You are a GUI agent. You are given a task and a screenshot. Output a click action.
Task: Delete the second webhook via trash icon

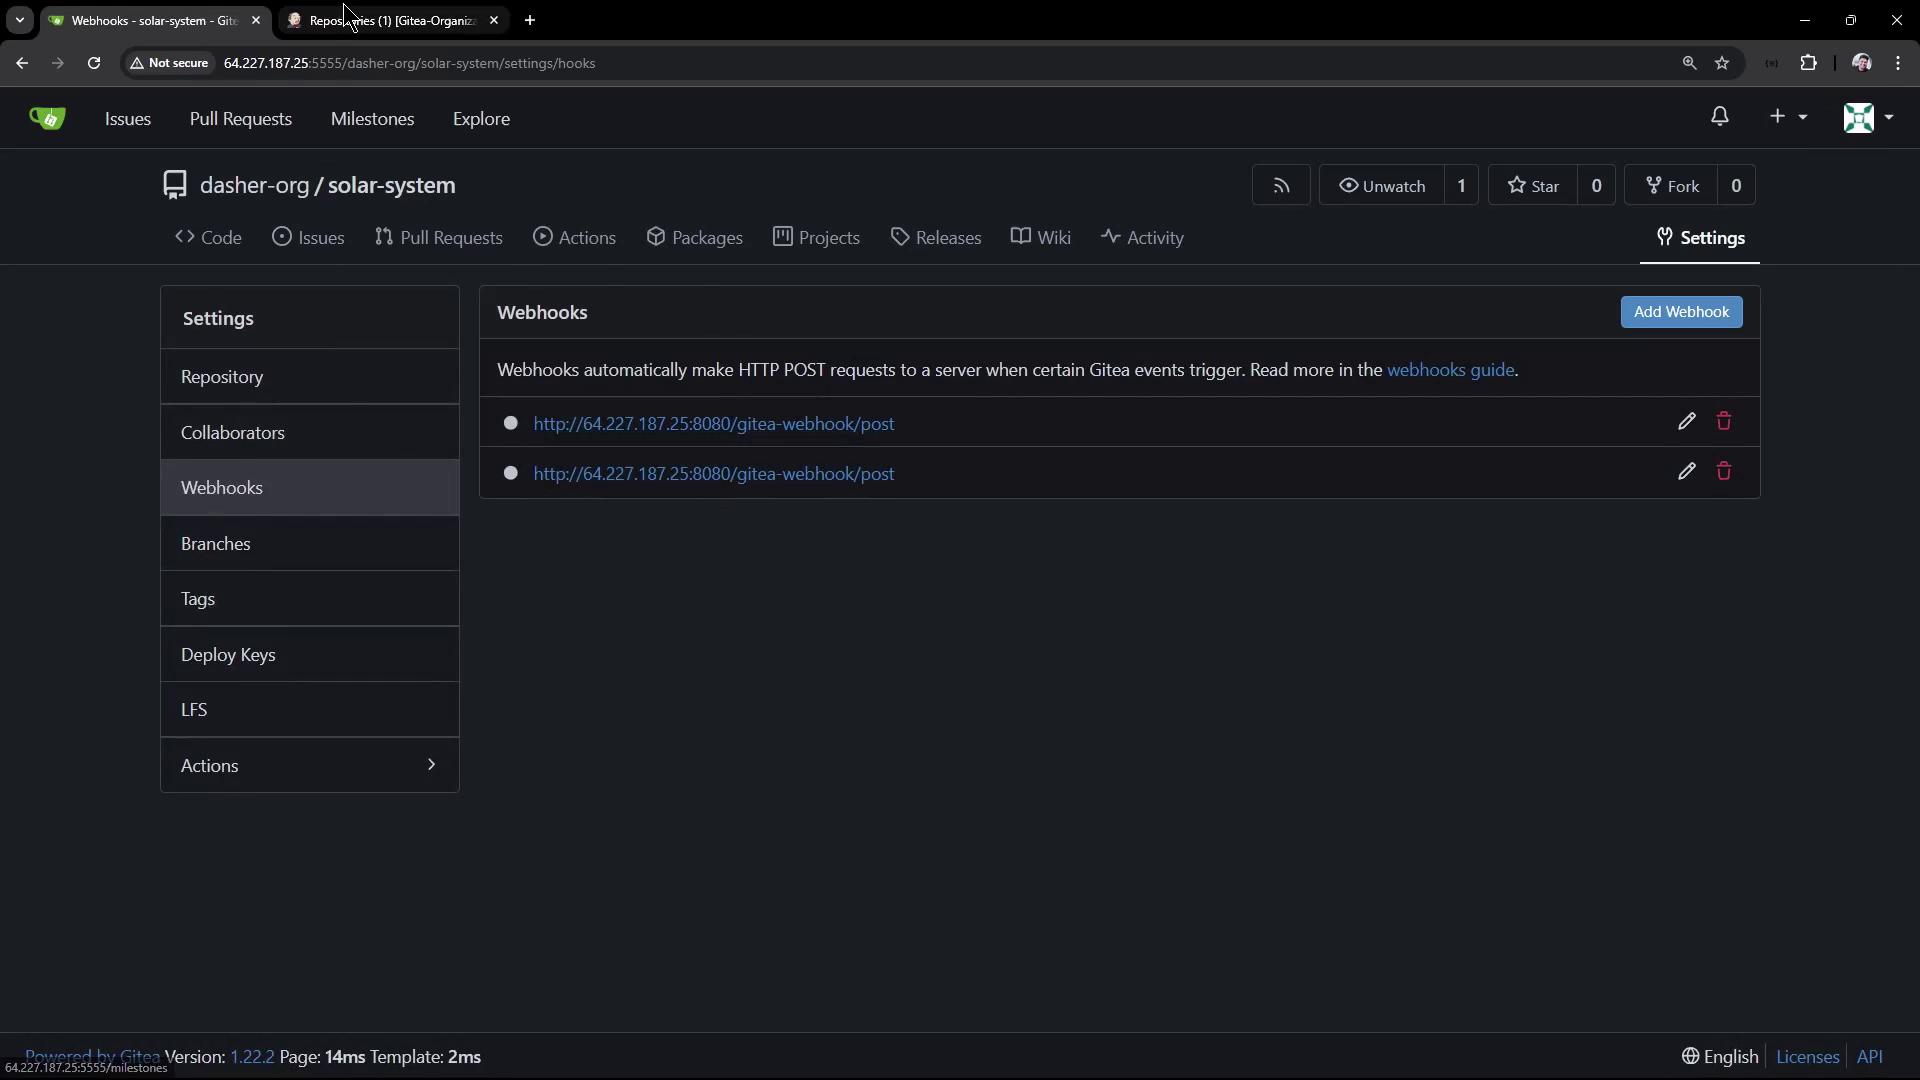click(x=1723, y=472)
